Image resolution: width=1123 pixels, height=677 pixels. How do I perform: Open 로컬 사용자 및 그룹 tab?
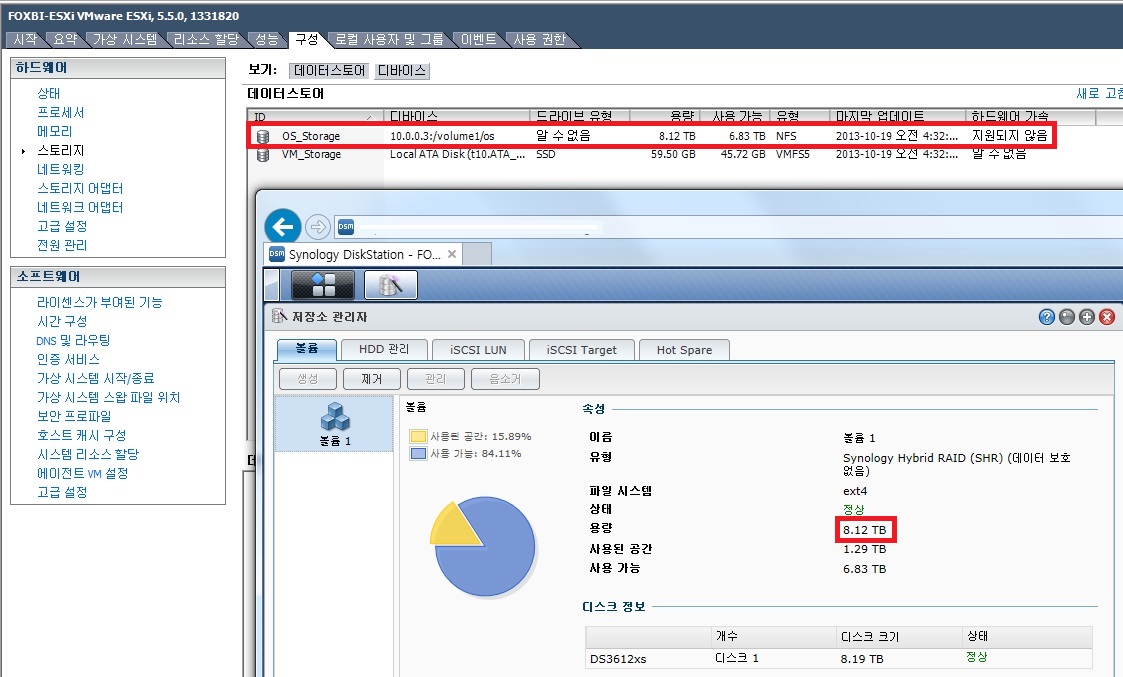pos(390,40)
